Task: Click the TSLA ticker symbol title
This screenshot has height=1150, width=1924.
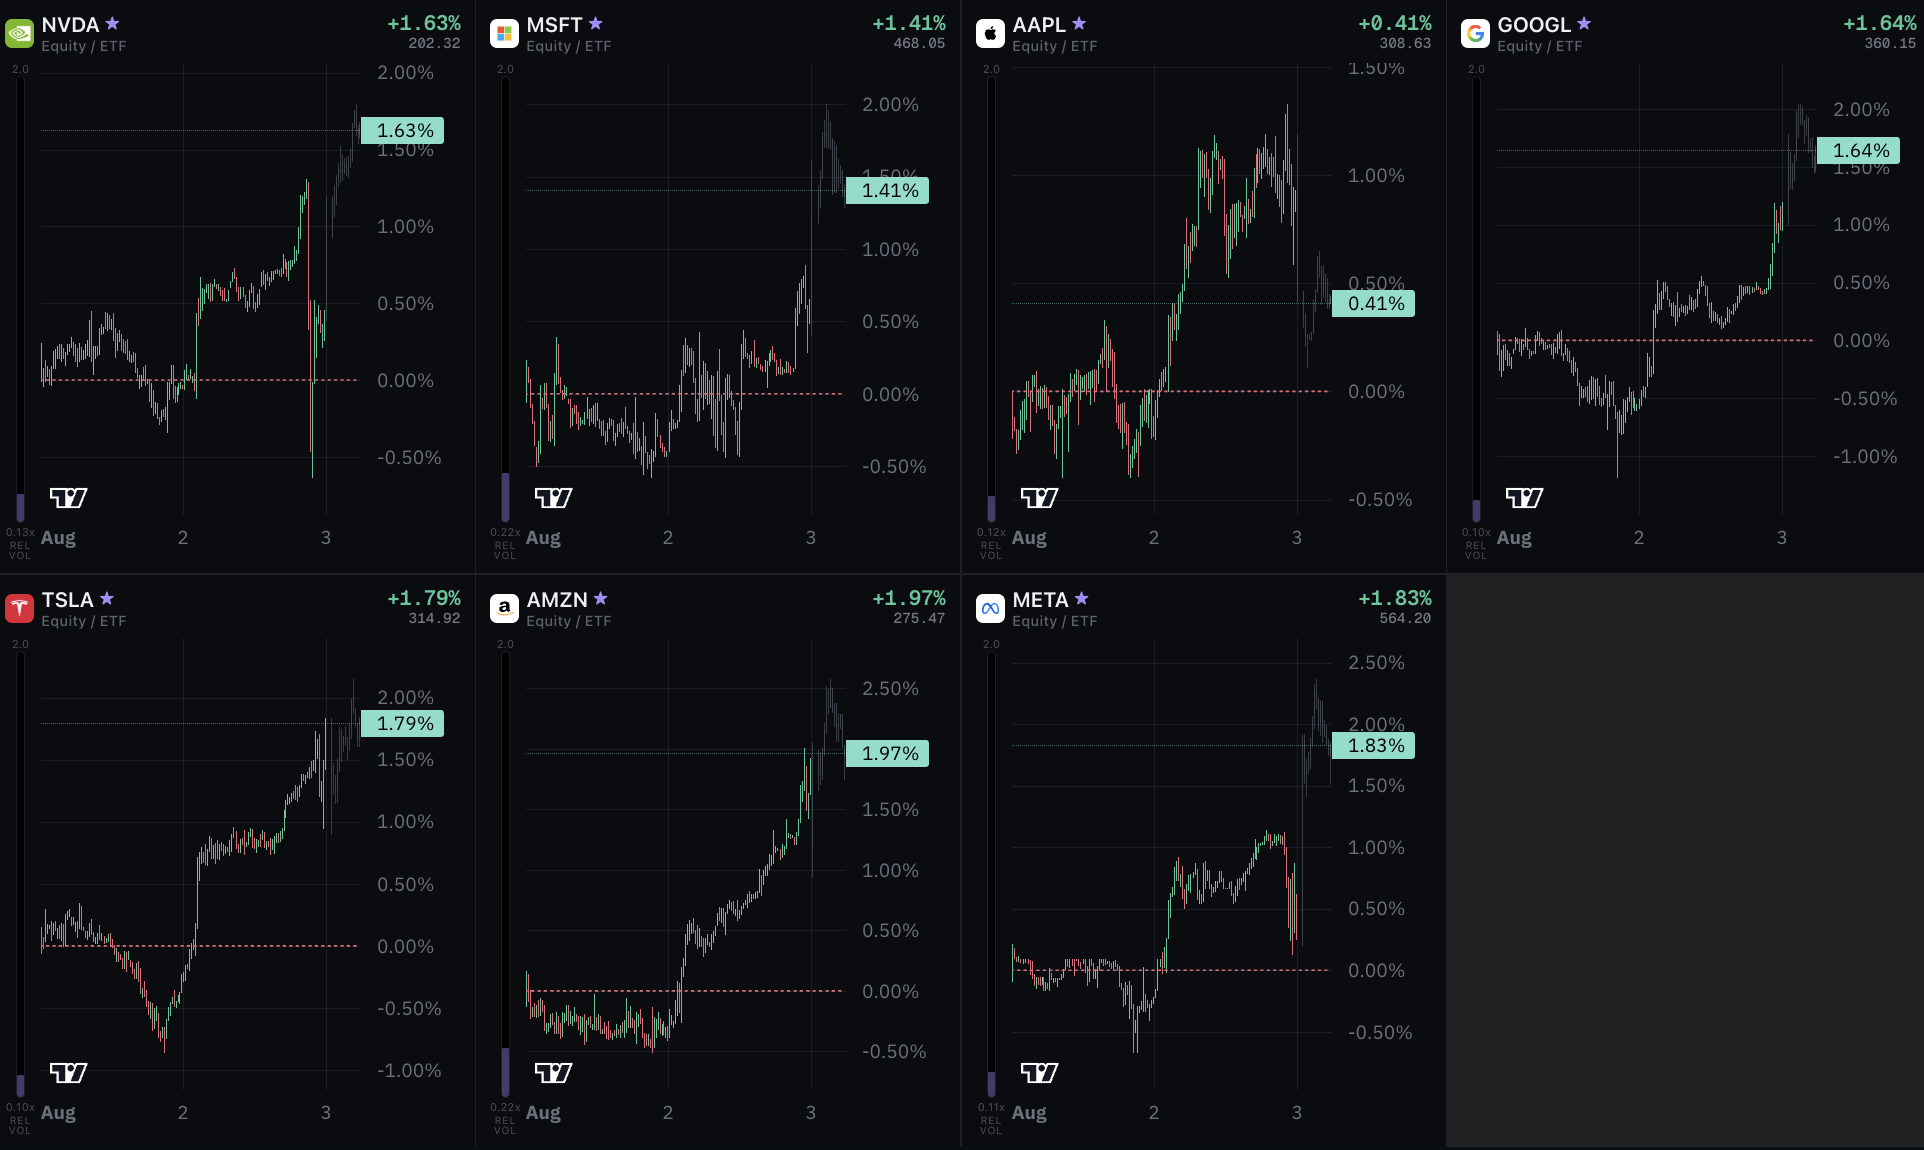Action: [x=67, y=600]
